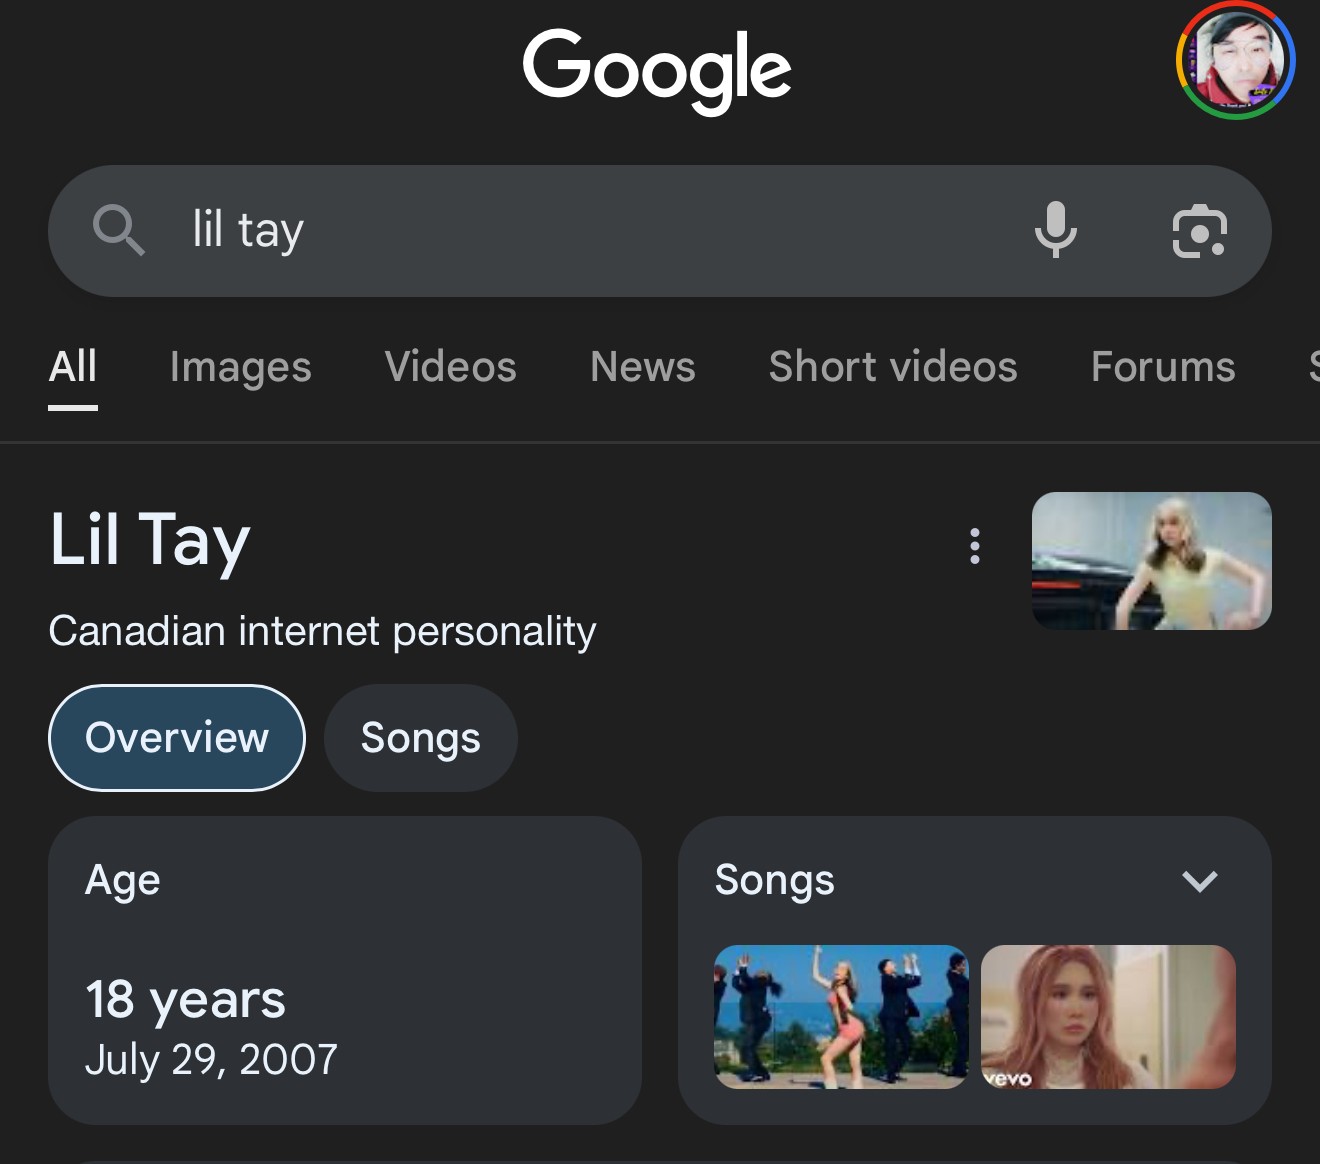1320x1164 pixels.
Task: Expand the Songs card chevron
Action: click(x=1199, y=881)
